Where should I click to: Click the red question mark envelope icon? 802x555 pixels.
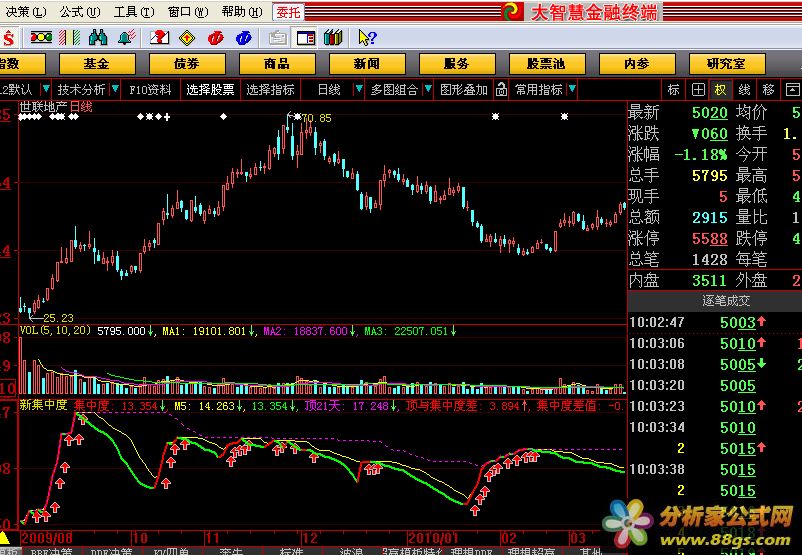coord(160,38)
